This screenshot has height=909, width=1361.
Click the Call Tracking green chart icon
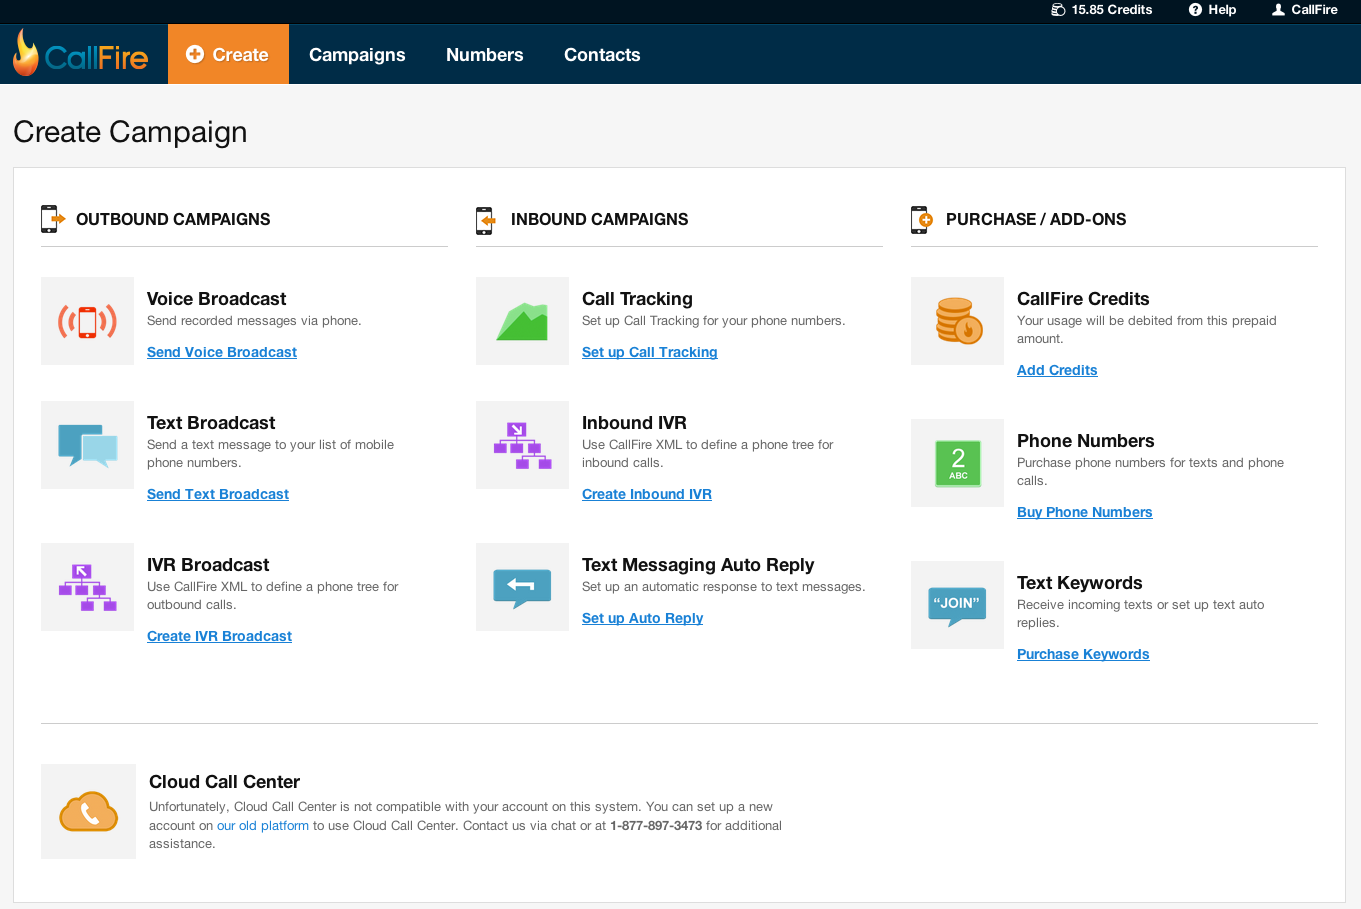pos(522,321)
